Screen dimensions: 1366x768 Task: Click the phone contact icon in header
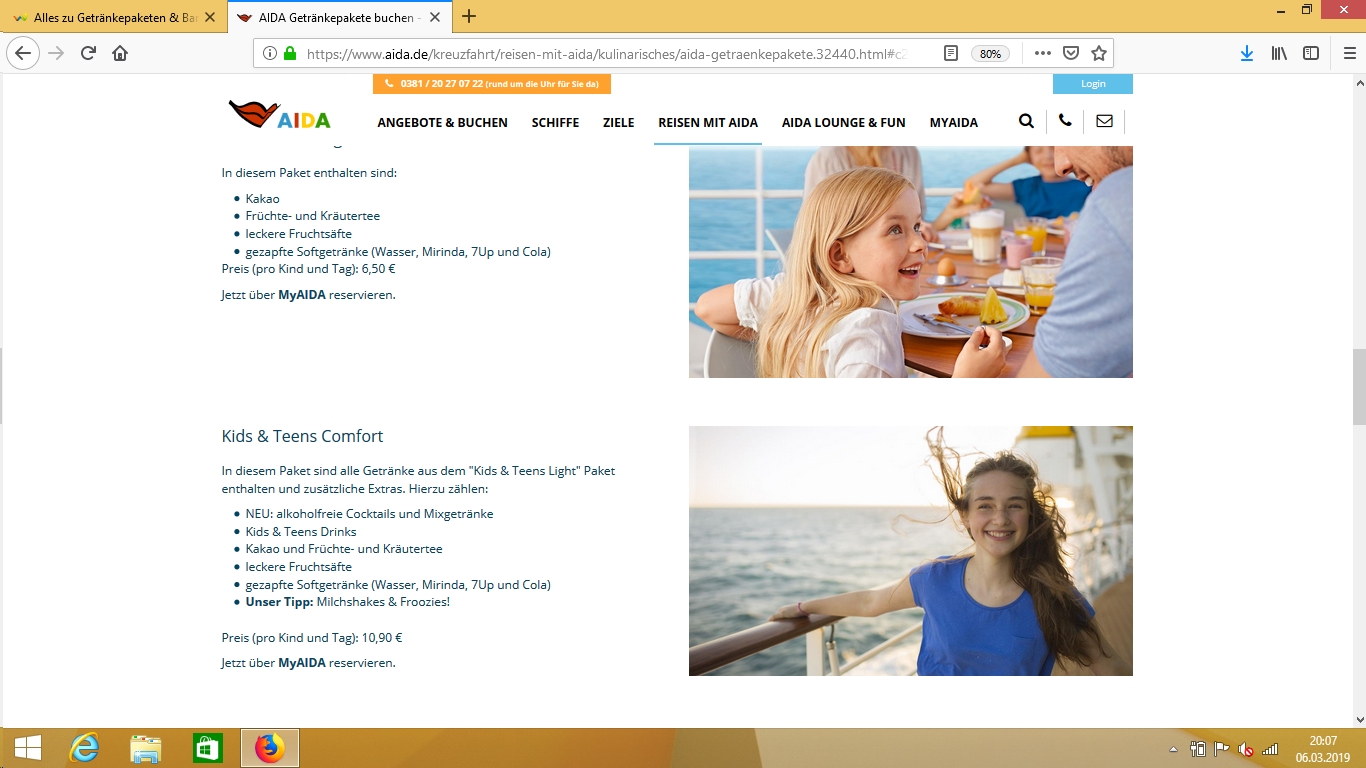tap(1065, 122)
